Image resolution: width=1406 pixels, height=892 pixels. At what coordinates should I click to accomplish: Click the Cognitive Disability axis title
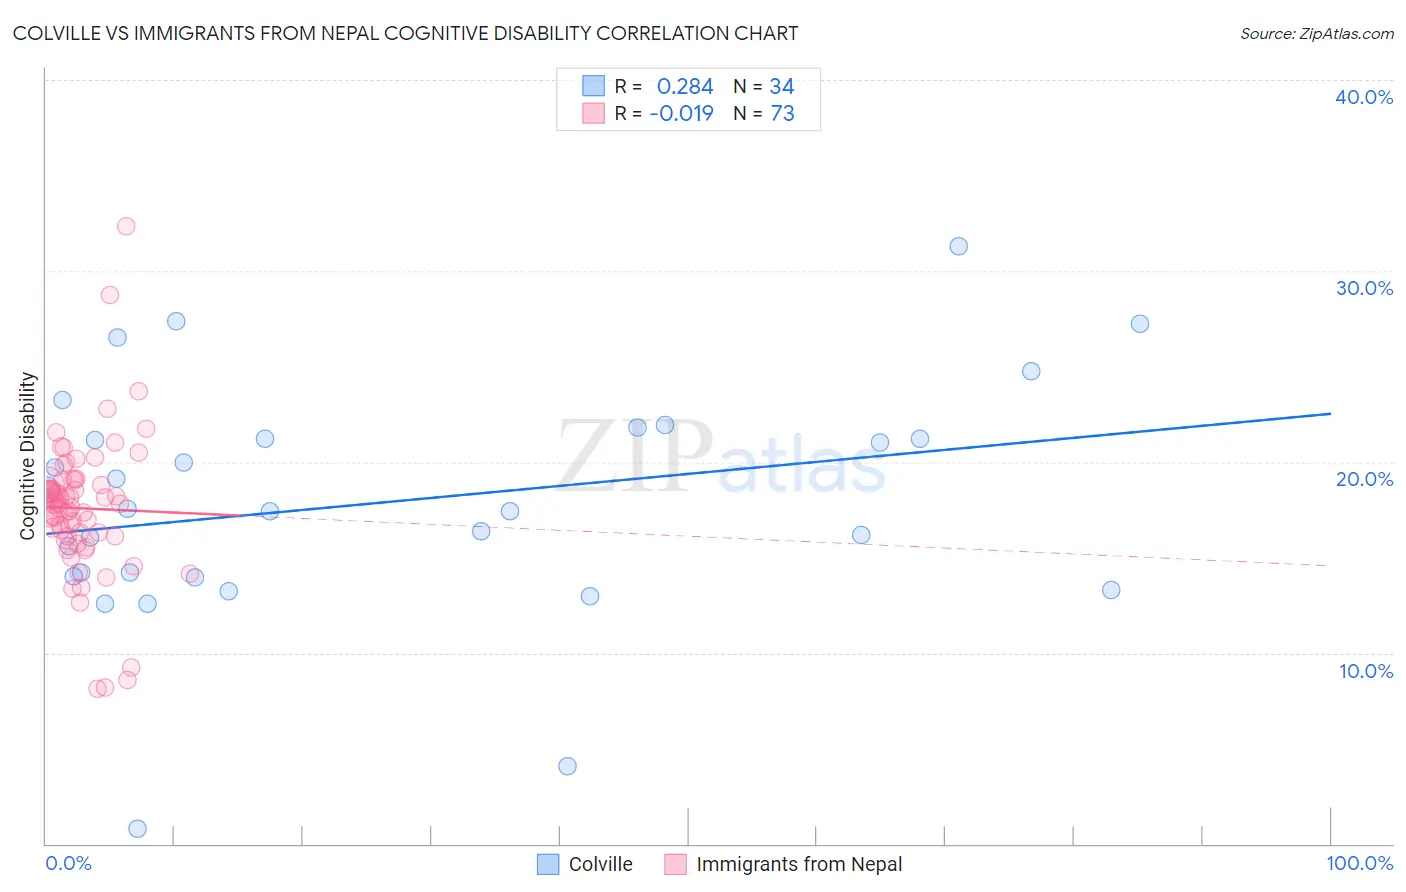28,456
